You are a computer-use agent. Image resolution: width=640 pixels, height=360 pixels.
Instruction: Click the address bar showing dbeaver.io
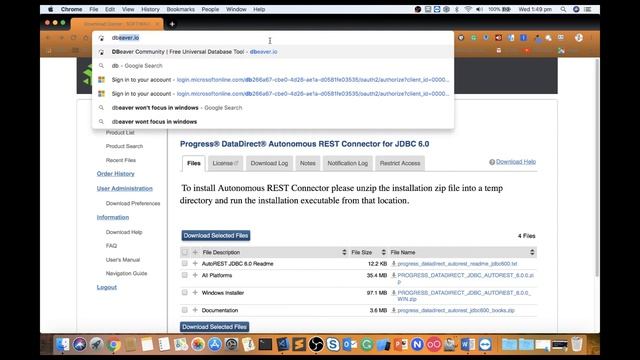(x=273, y=38)
